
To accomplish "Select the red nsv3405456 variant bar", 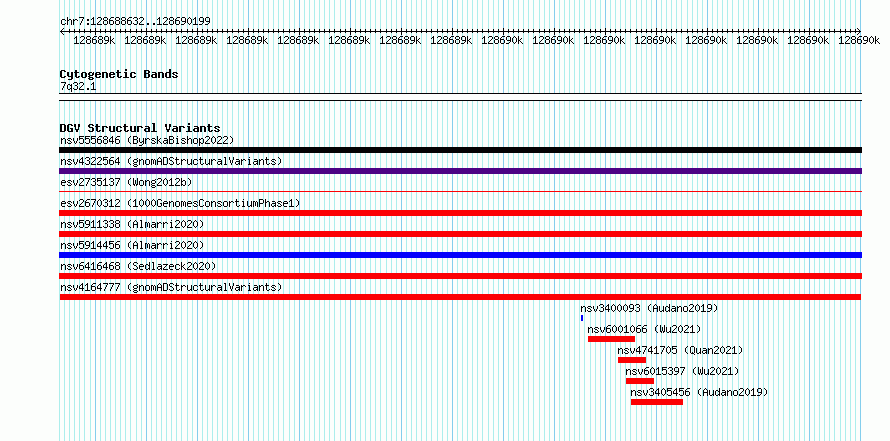I will 657,402.
